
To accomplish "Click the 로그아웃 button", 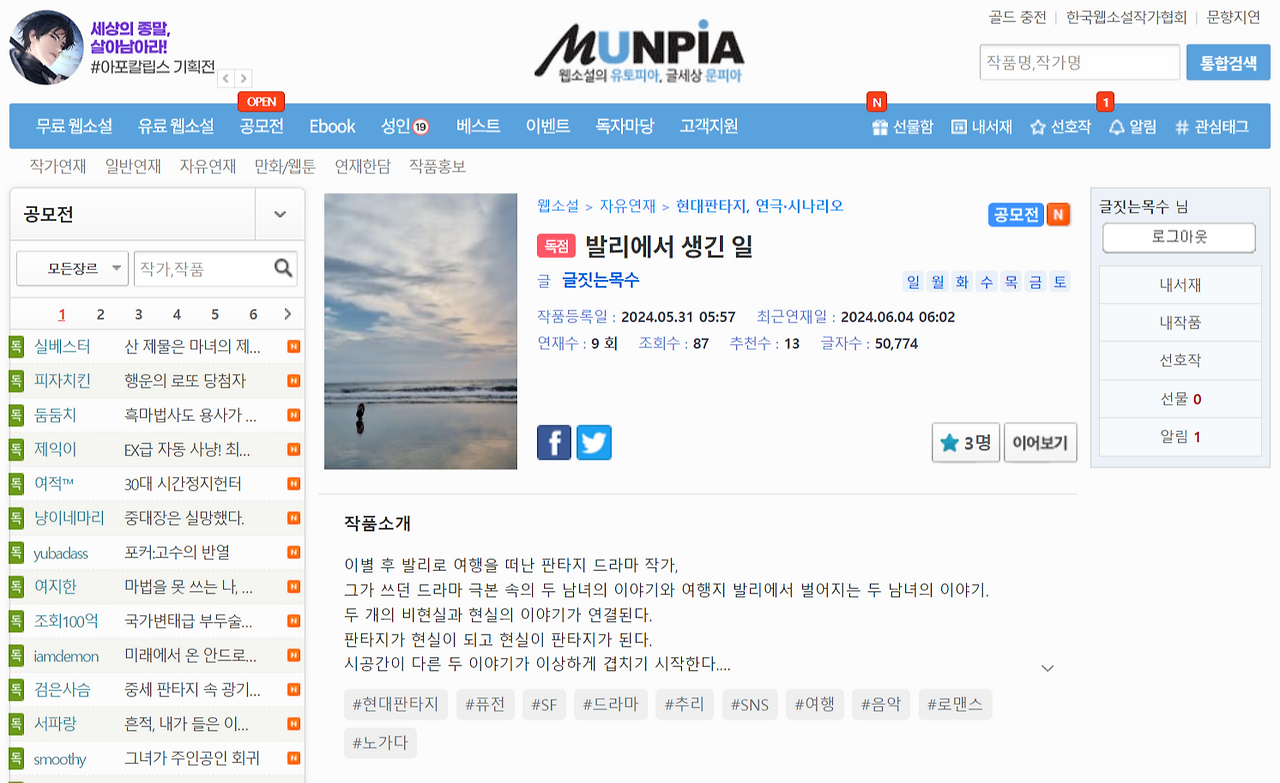I will [1179, 237].
